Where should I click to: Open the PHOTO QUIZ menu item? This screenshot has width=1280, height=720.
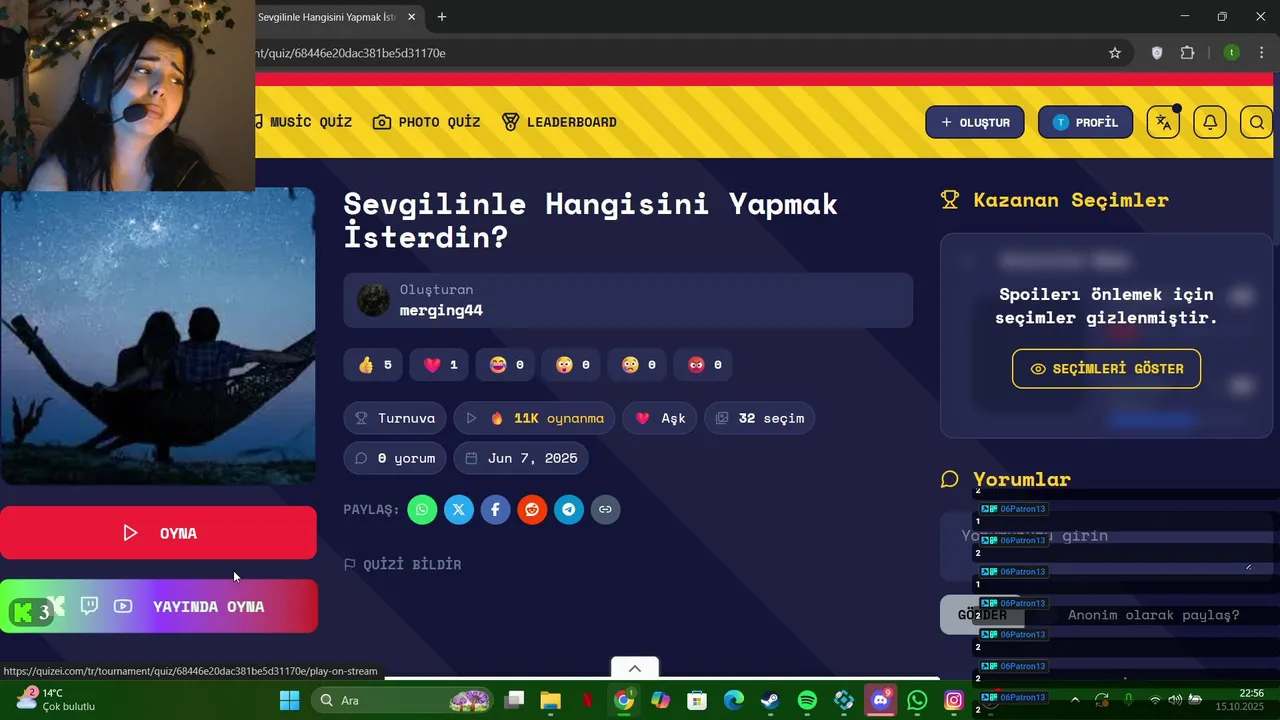[x=426, y=122]
